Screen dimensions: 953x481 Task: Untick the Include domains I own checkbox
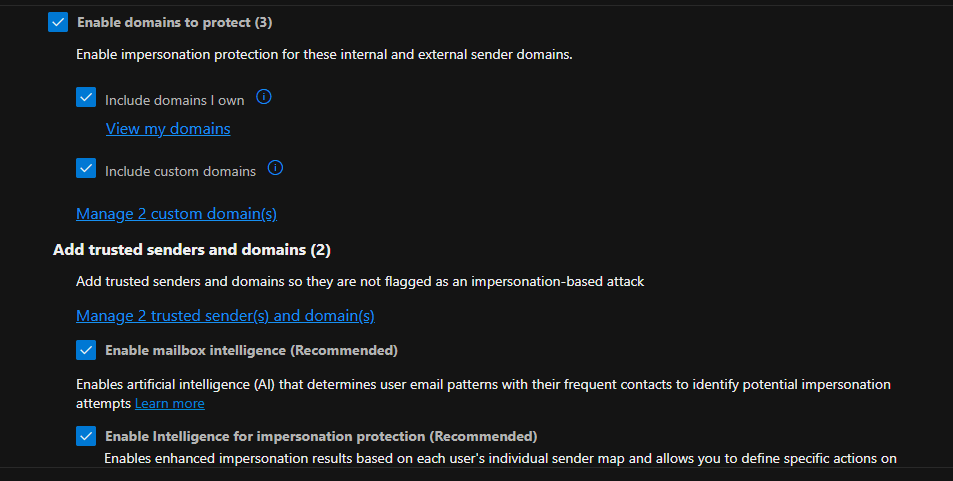click(86, 98)
